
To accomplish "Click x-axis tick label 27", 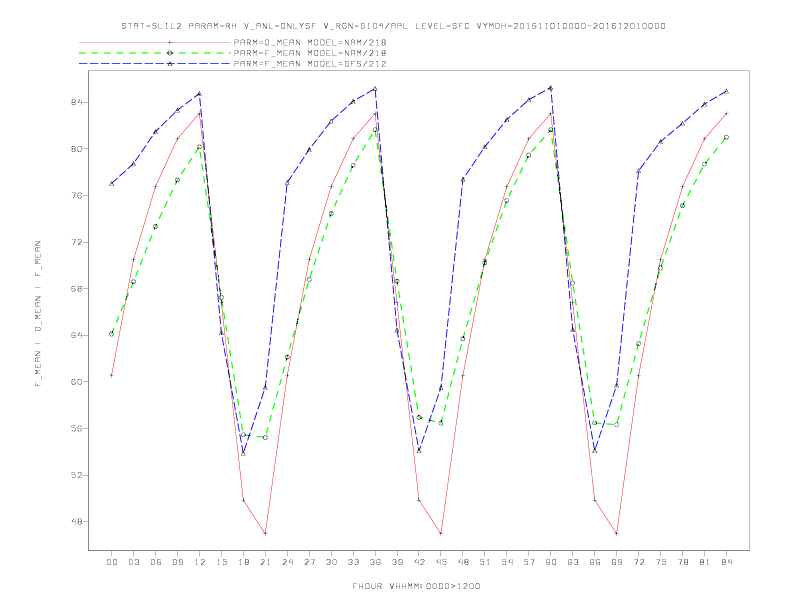I will [x=309, y=562].
